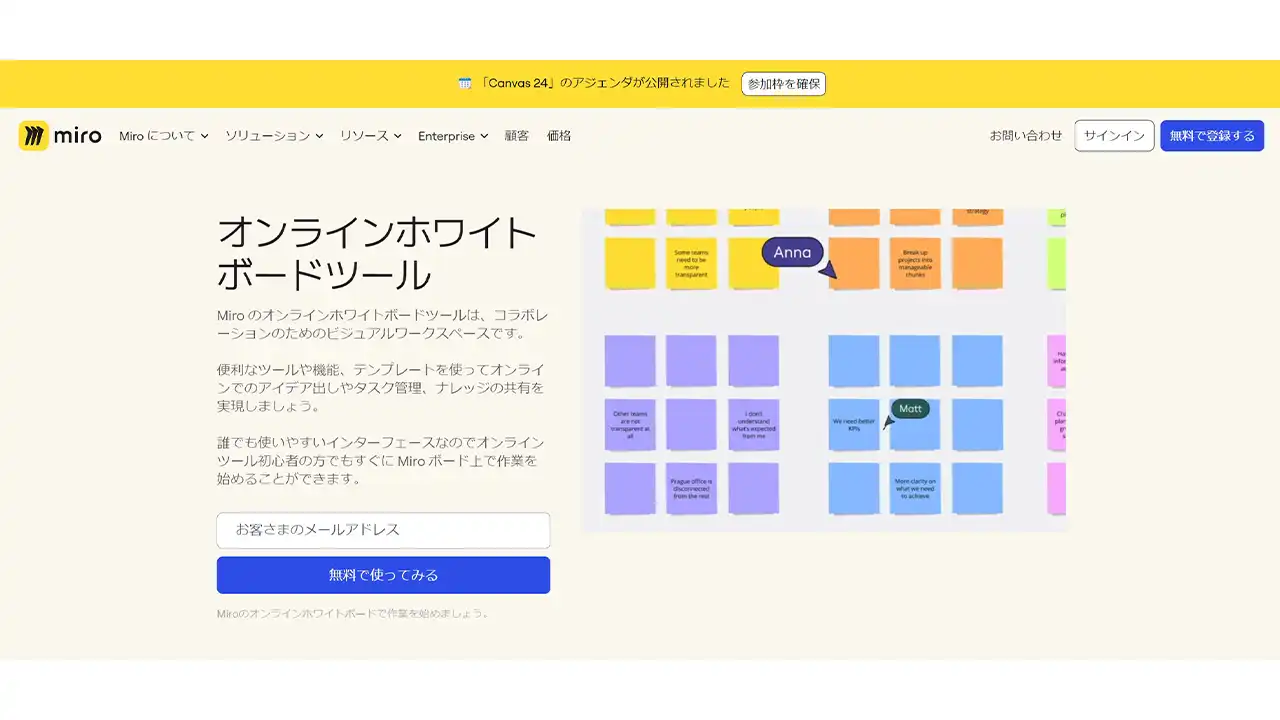Expand the リソース navigation dropdown

pyautogui.click(x=364, y=135)
